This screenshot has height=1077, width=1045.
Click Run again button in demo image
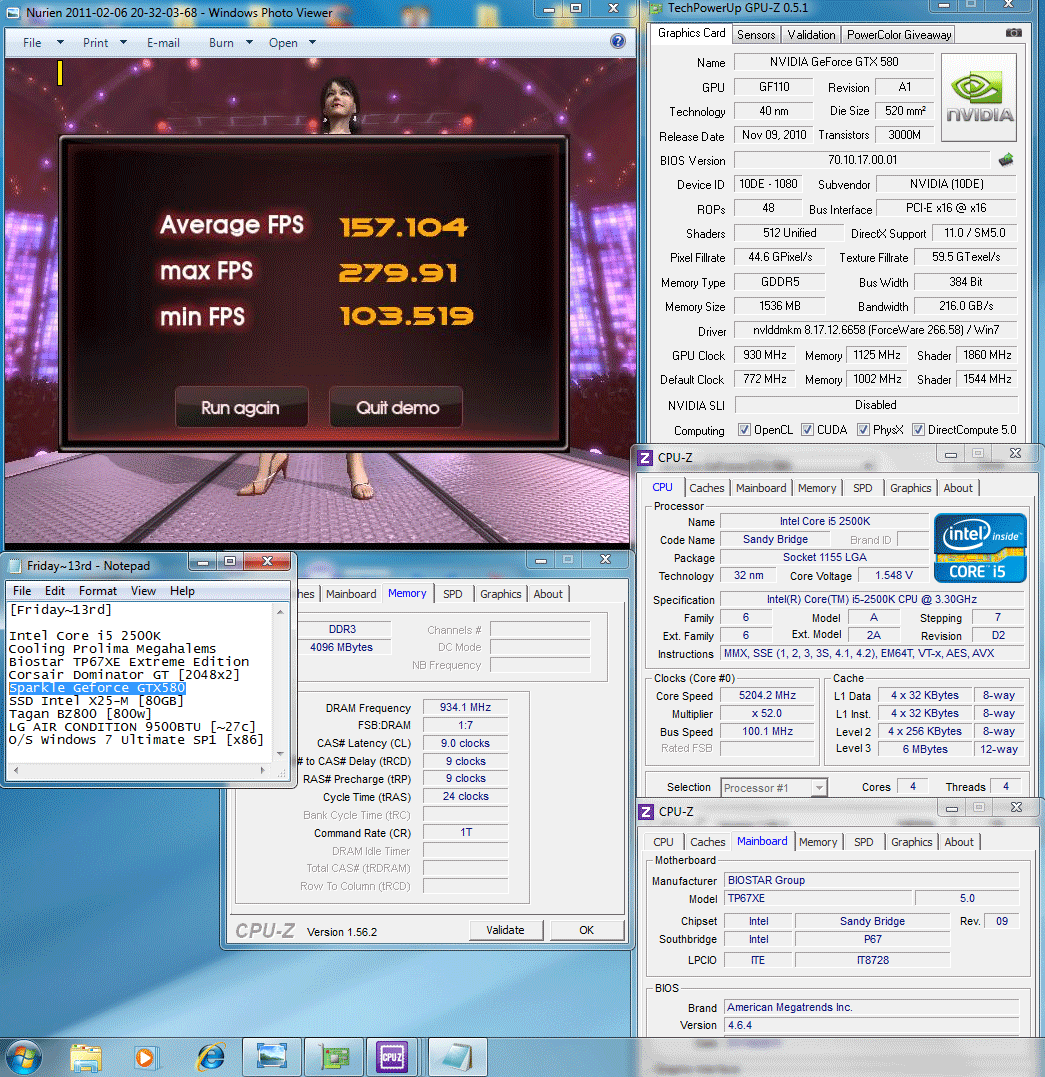point(241,407)
